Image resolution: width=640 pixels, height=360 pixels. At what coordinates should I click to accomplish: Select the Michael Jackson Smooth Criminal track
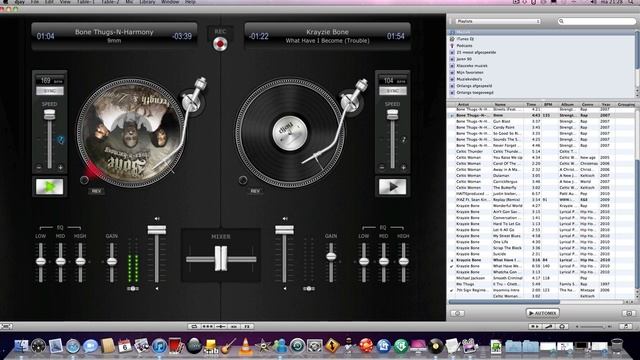(541, 278)
